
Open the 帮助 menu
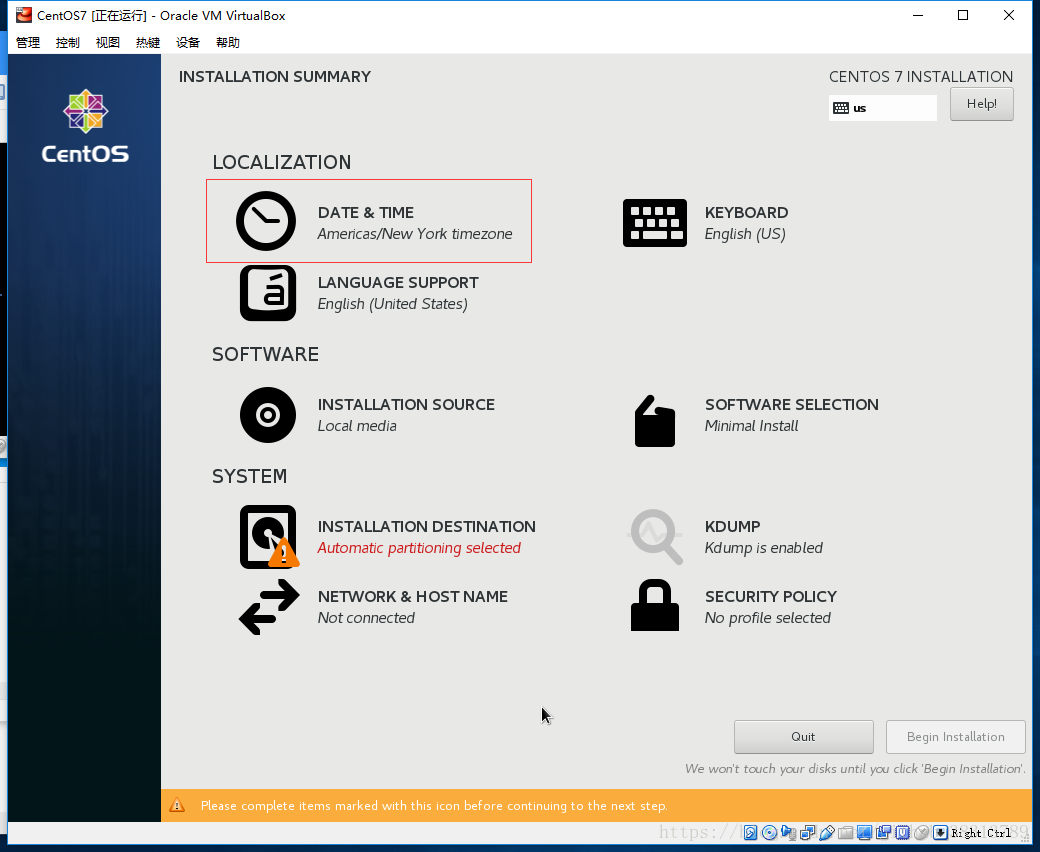pyautogui.click(x=228, y=42)
